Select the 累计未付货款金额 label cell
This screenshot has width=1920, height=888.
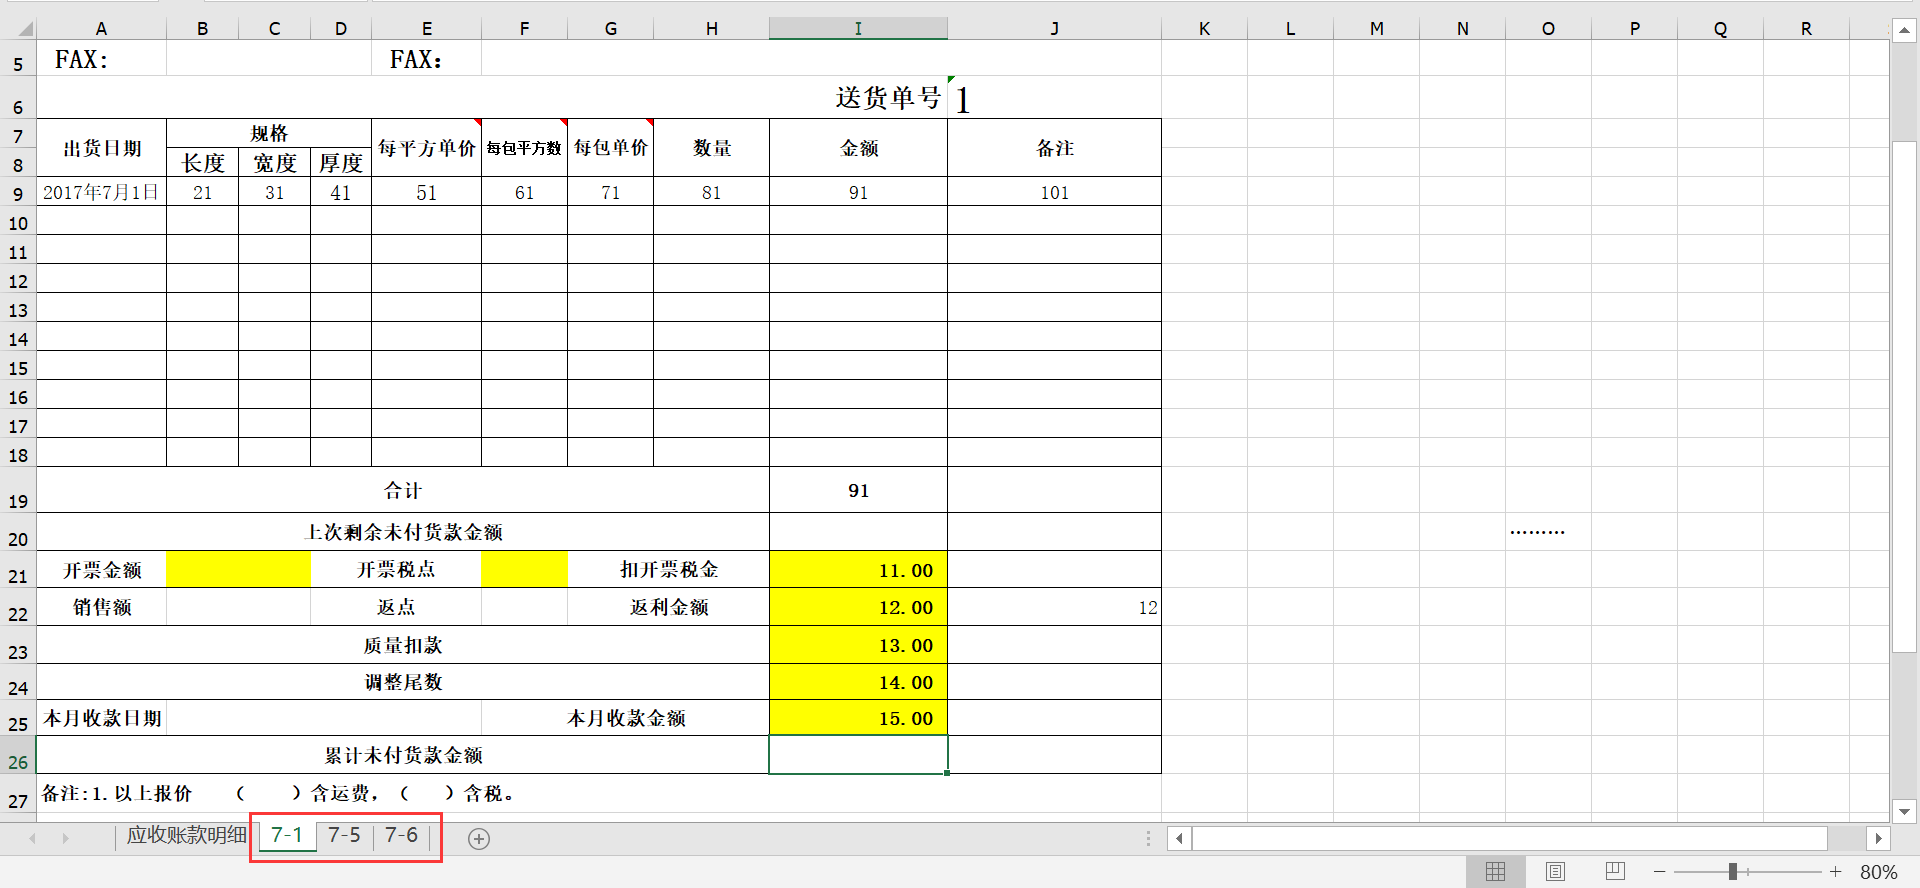(403, 755)
